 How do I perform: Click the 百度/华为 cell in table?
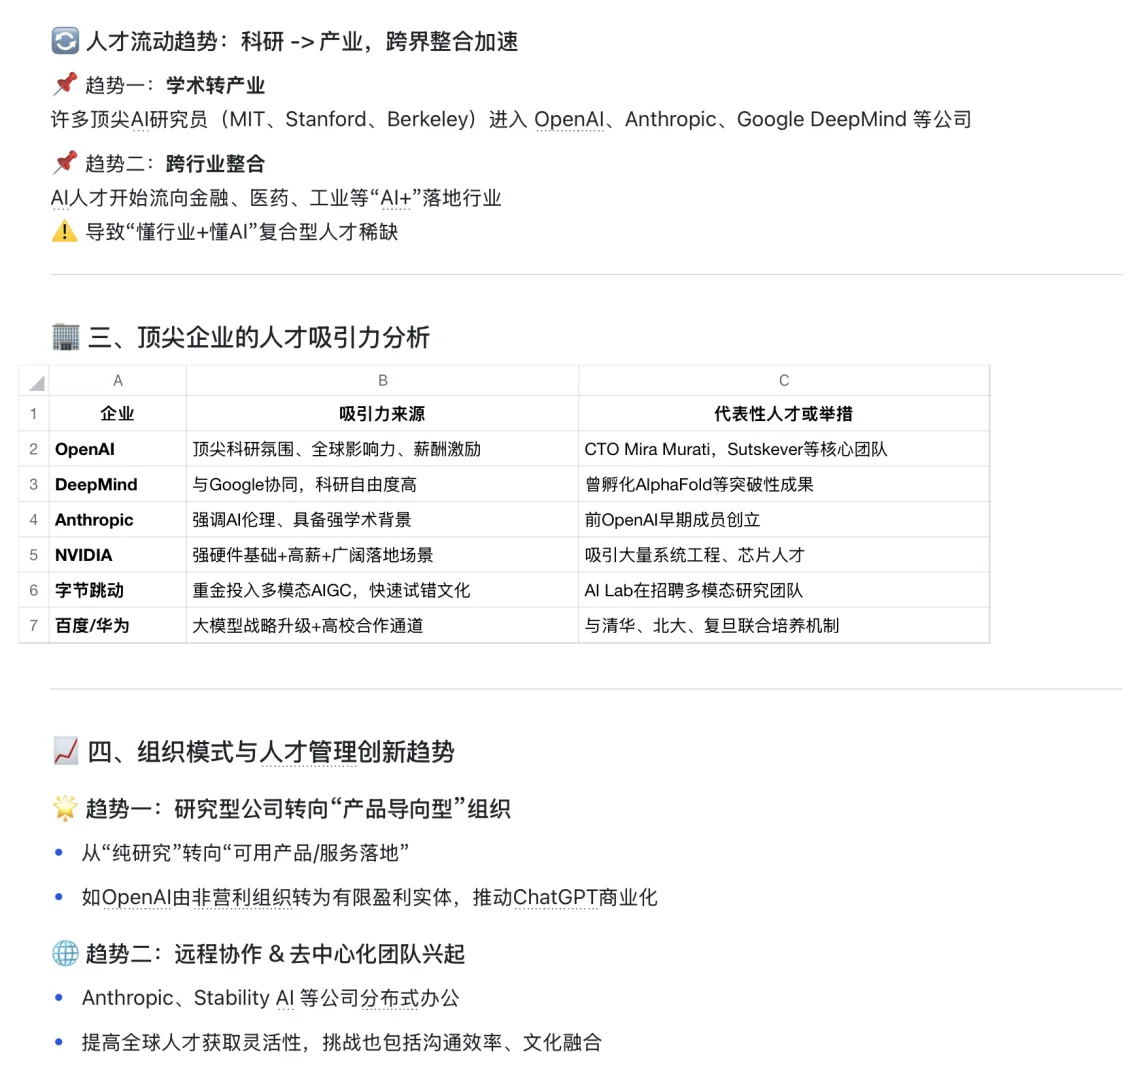coord(117,625)
